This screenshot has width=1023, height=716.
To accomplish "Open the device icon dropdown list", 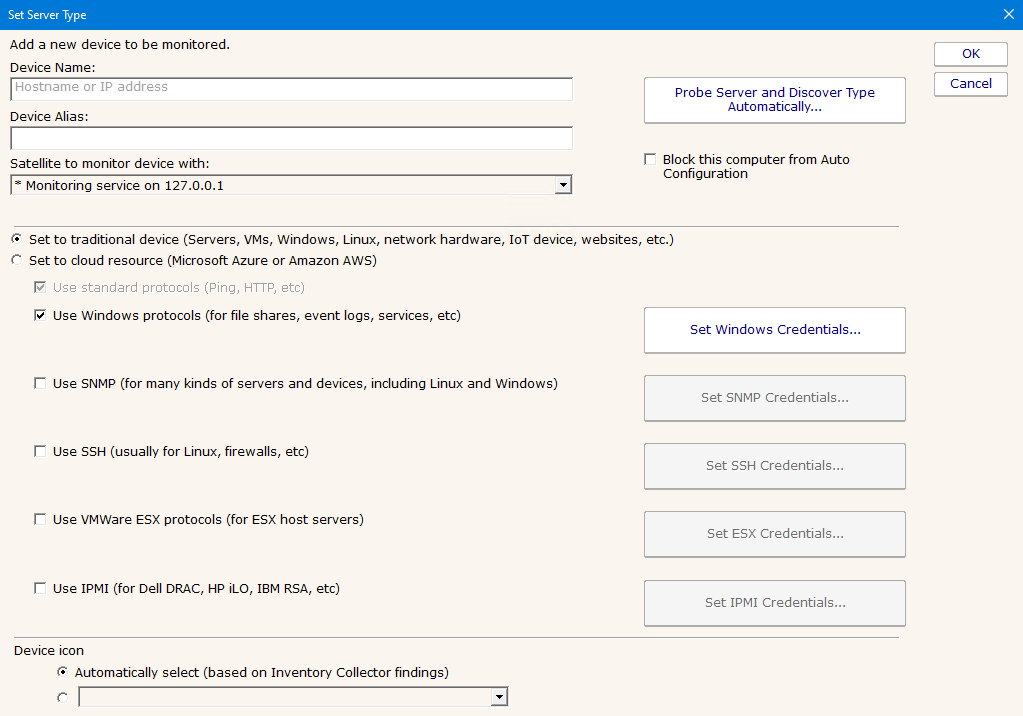I will click(x=499, y=697).
